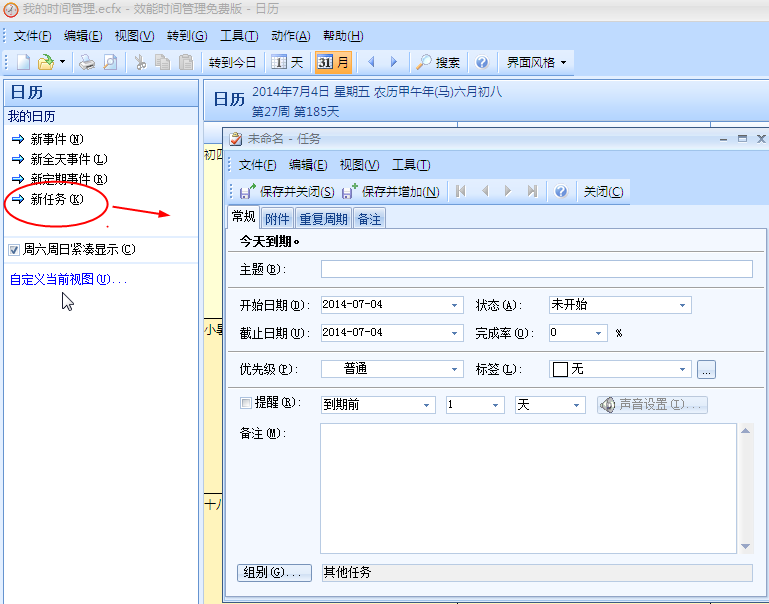Open the 优先级 dropdown showing 普通

click(454, 369)
